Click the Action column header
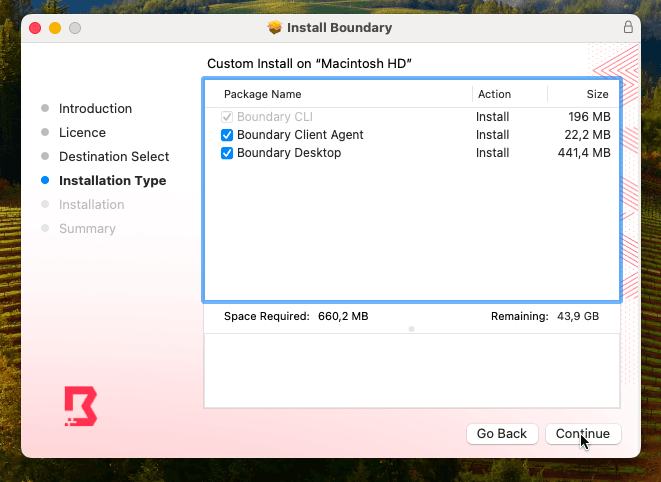Viewport: 661px width, 482px height. tap(494, 94)
